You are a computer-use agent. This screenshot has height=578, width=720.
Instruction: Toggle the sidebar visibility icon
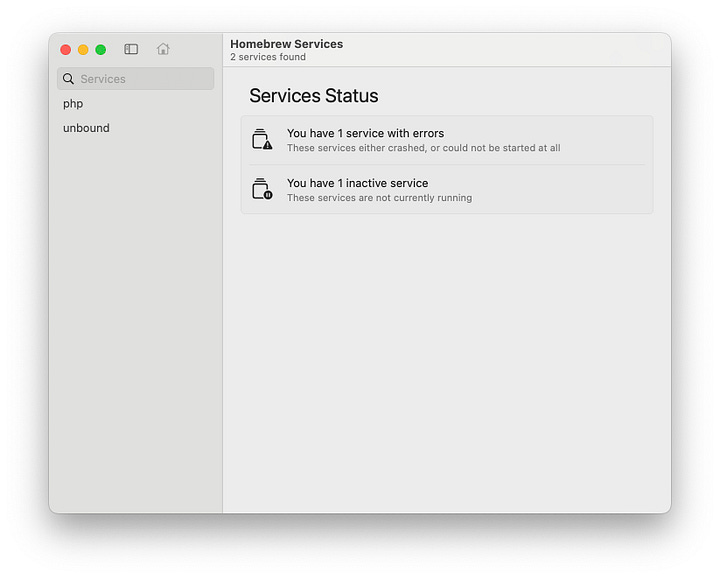click(x=131, y=49)
